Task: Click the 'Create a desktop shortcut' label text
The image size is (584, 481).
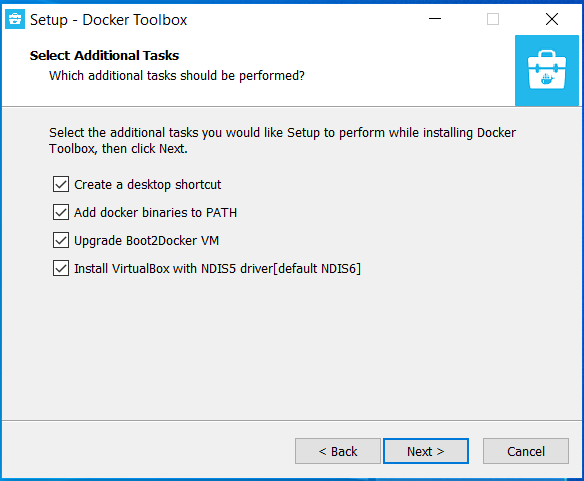Action: pyautogui.click(x=147, y=184)
